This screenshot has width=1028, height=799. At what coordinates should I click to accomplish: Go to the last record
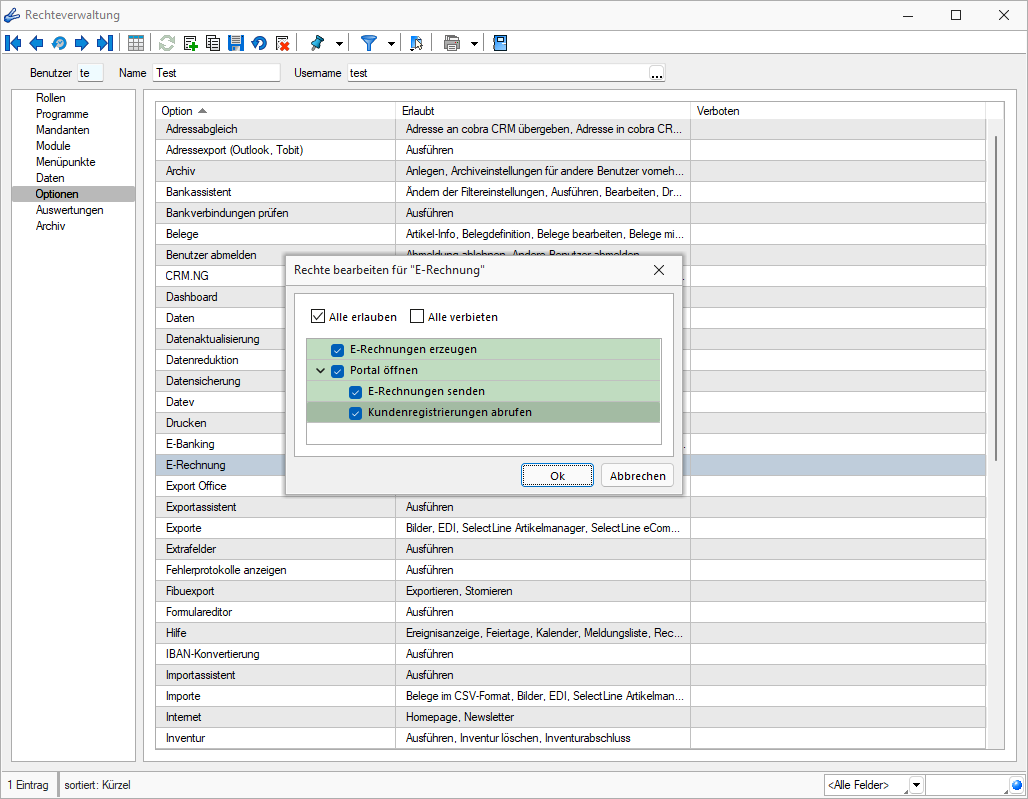[104, 43]
